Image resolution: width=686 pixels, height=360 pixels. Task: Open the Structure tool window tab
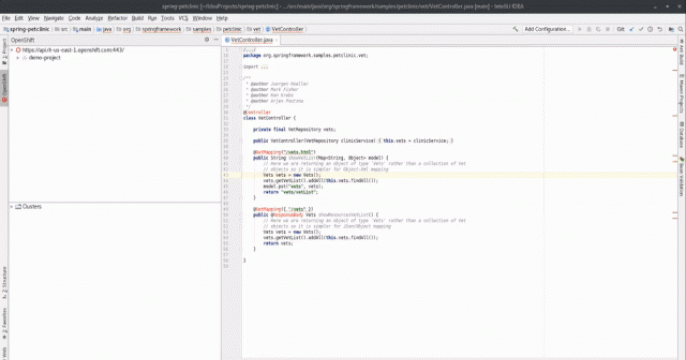coord(4,283)
